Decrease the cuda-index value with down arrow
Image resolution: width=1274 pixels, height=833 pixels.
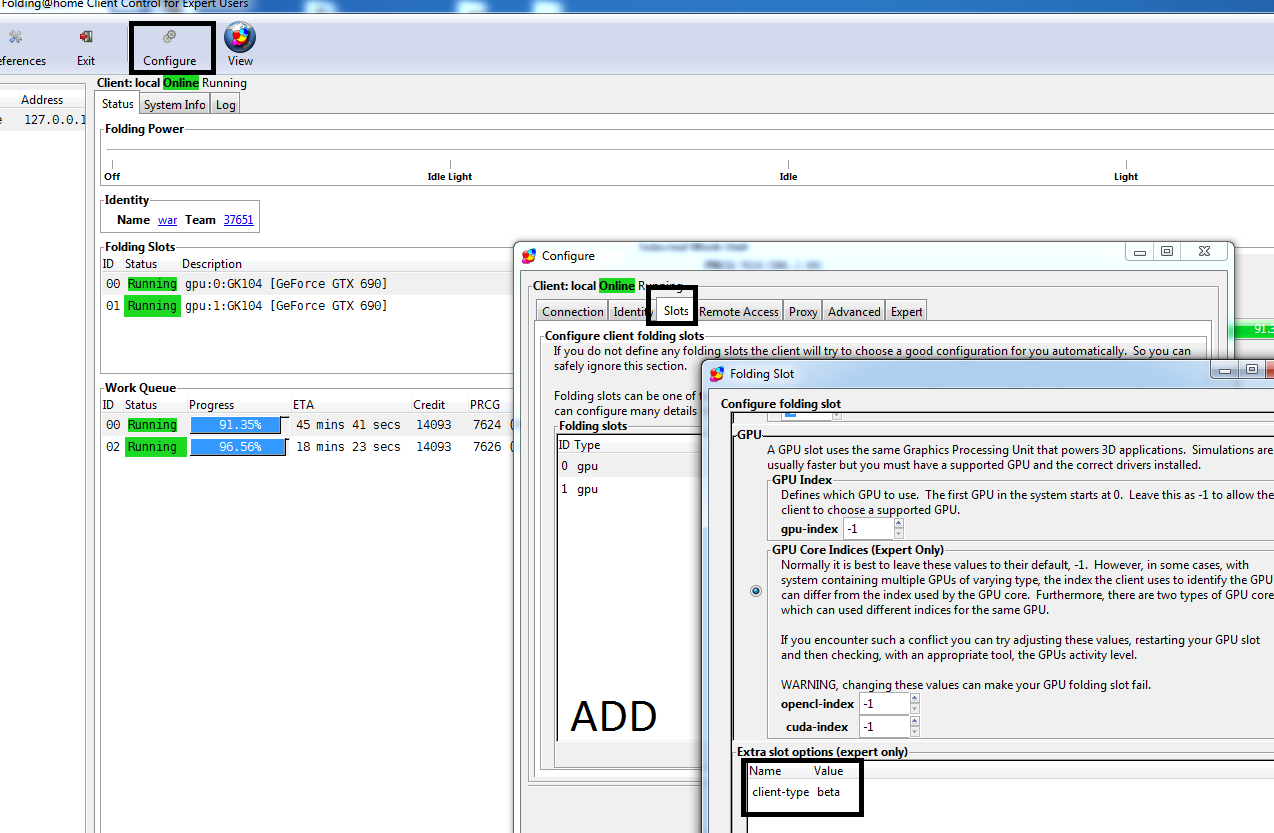coord(914,732)
